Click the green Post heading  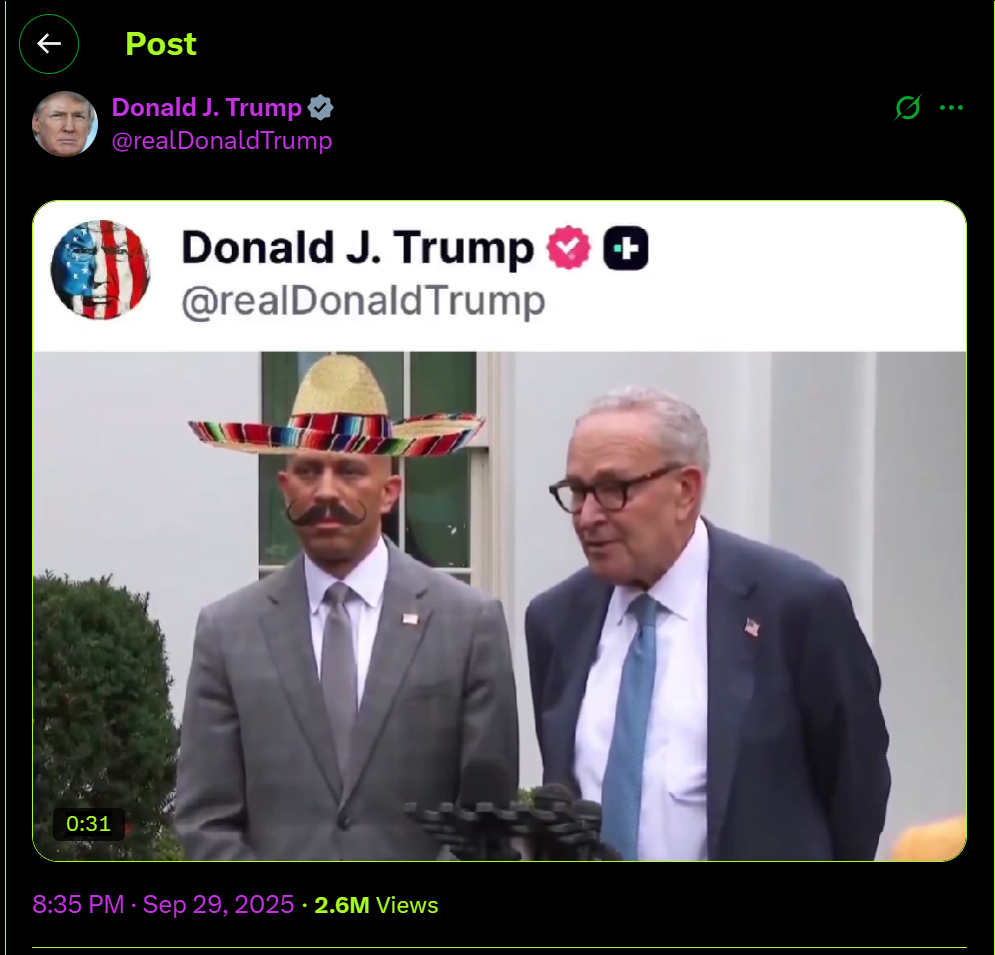click(161, 44)
